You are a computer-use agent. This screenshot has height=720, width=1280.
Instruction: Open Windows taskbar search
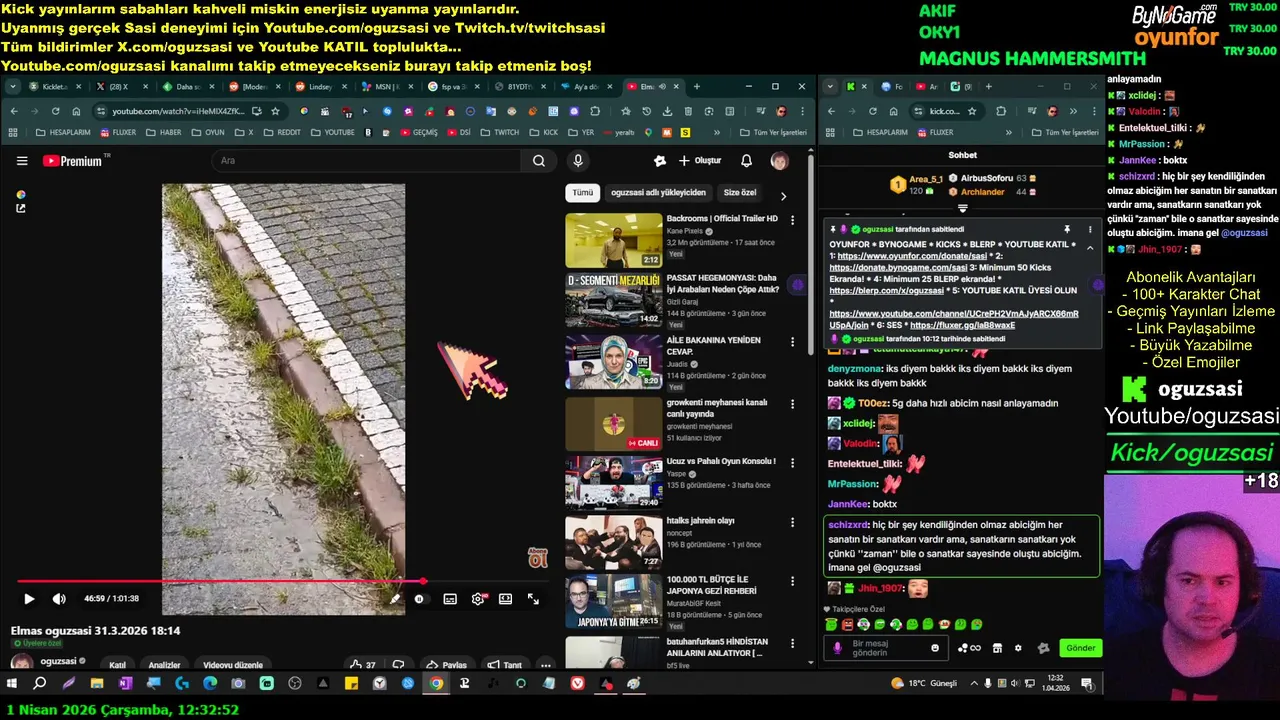pos(40,684)
